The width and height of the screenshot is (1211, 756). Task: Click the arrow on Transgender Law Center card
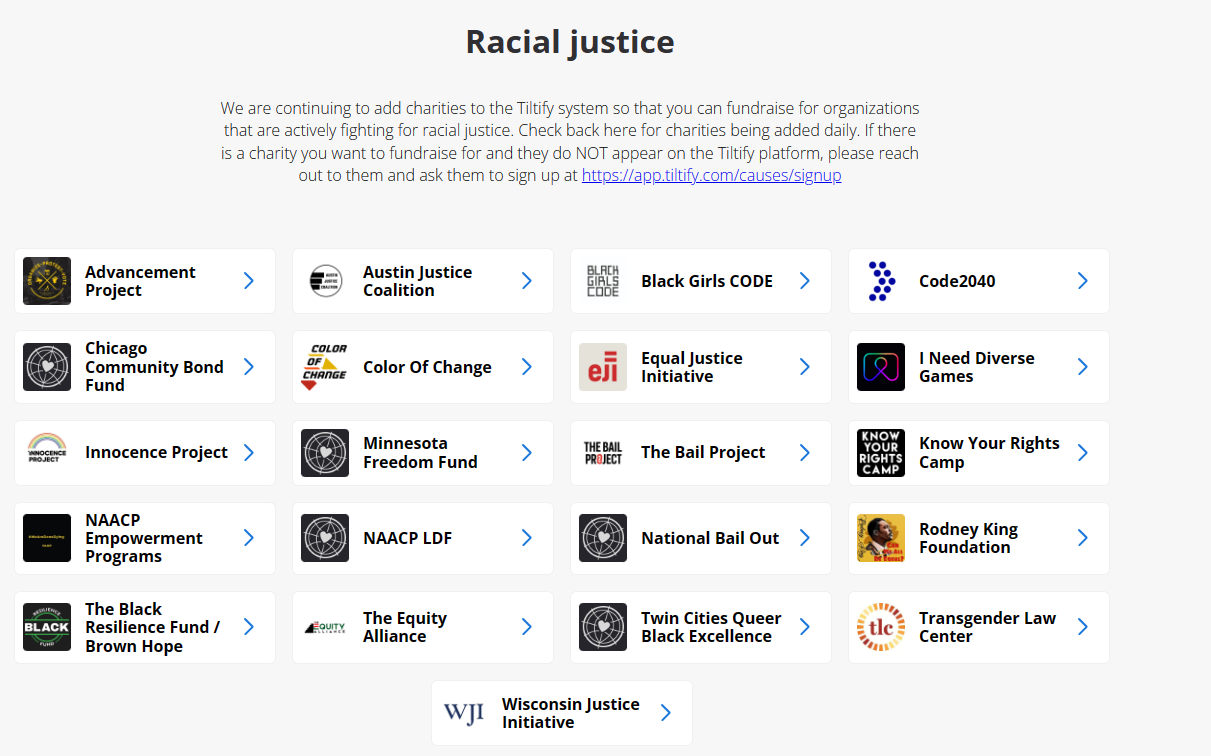(1083, 627)
